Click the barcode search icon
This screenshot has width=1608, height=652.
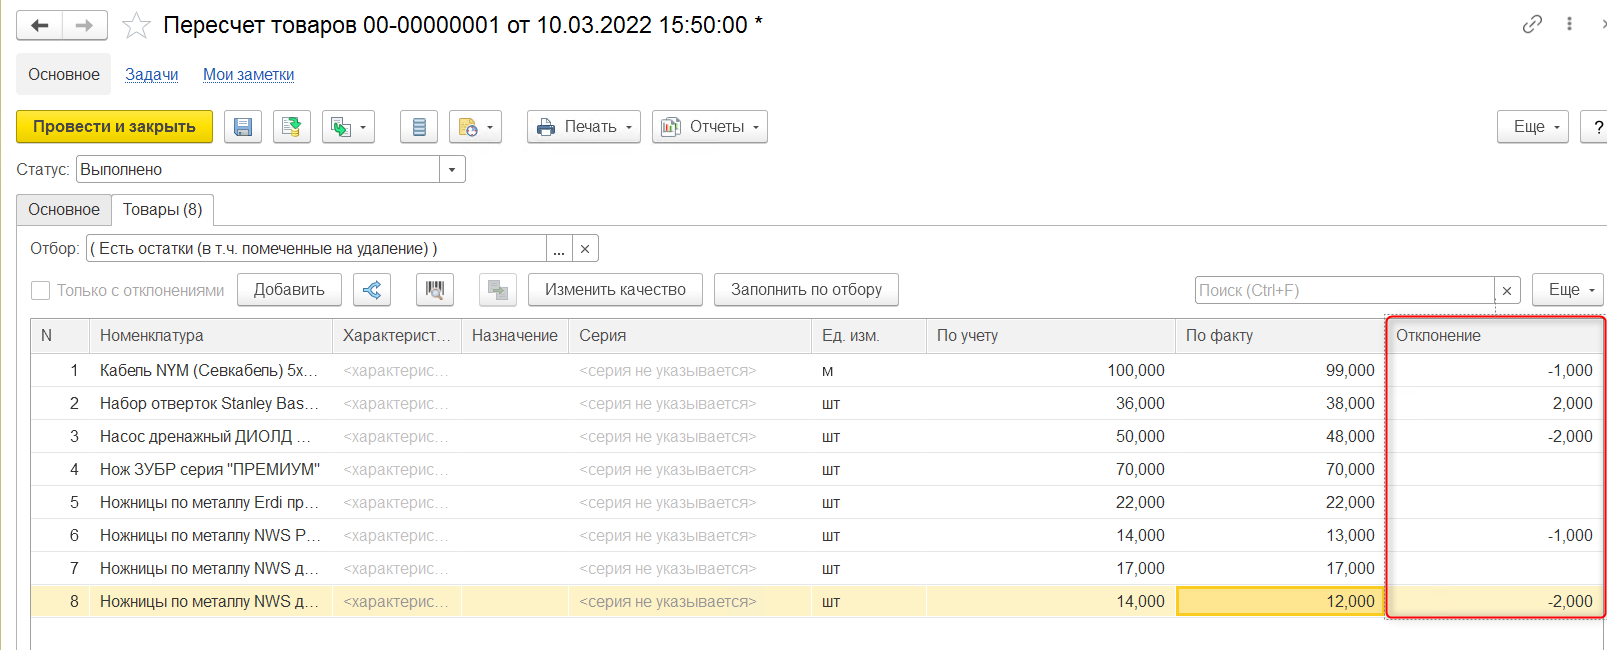coord(435,290)
